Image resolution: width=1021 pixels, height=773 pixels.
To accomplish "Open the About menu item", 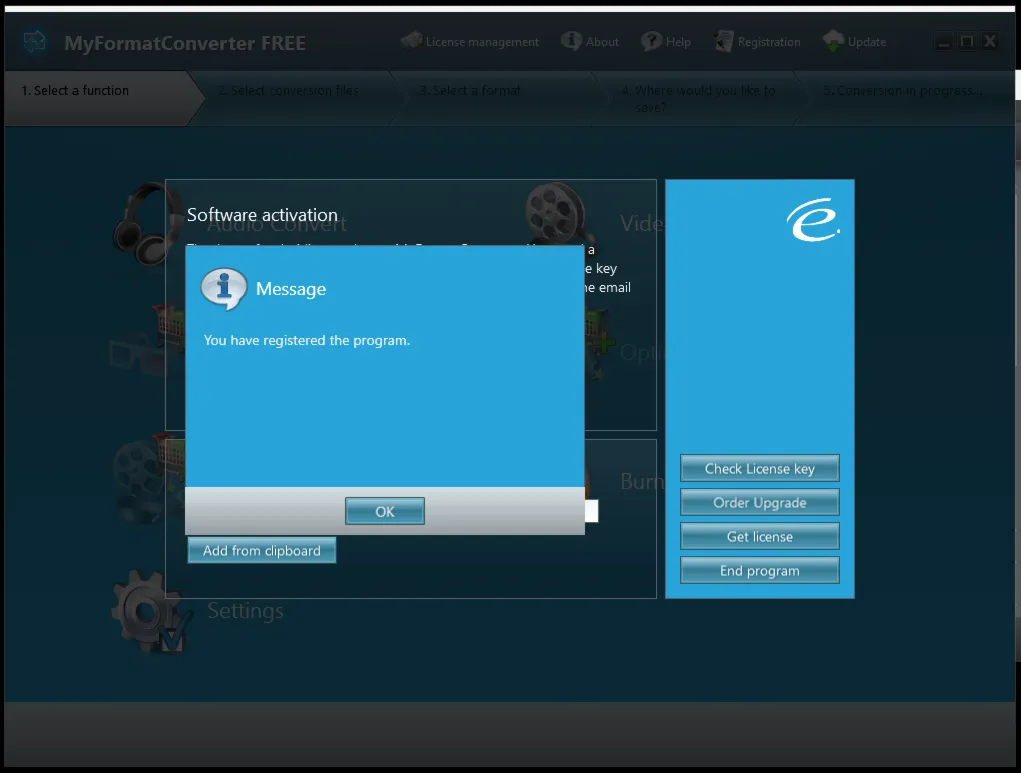I will tap(590, 42).
